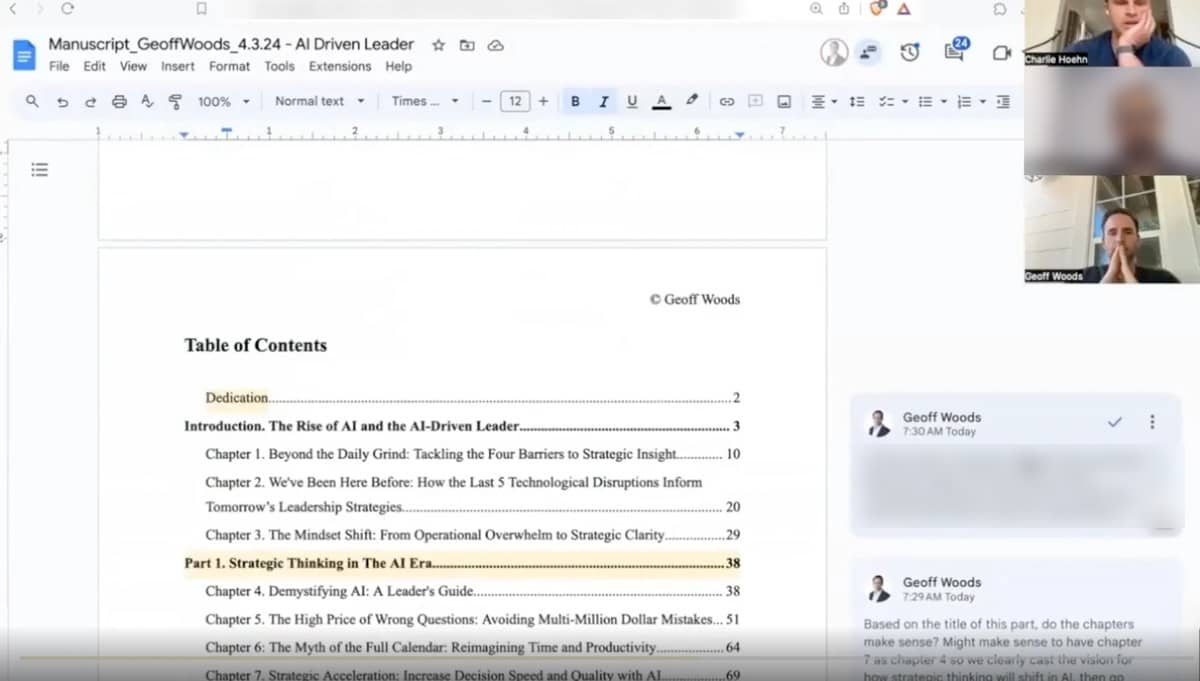Image resolution: width=1200 pixels, height=681 pixels.
Task: Reload the browser page
Action: (67, 9)
